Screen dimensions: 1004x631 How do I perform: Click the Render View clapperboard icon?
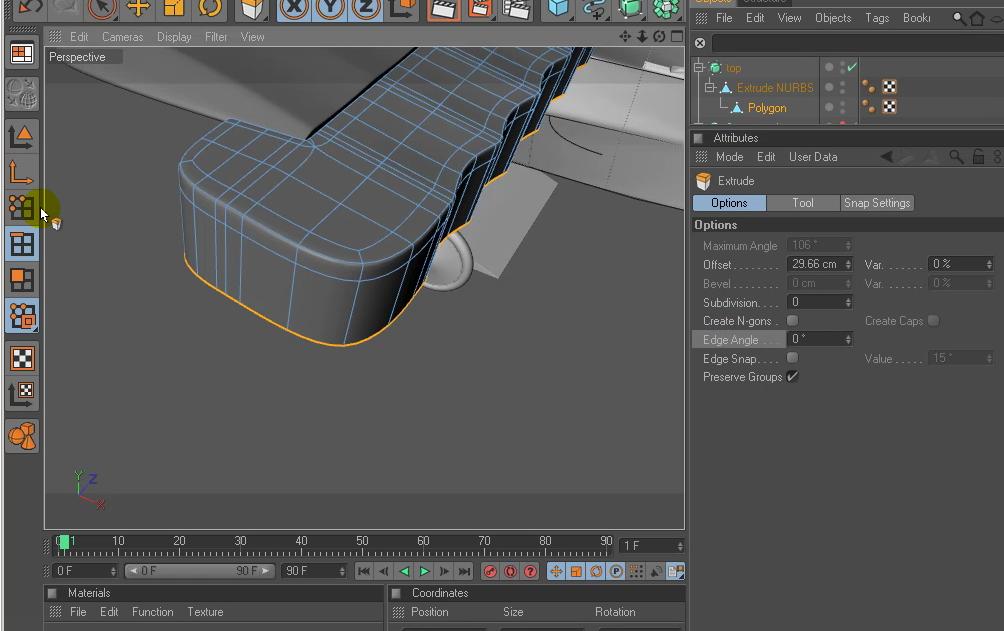click(443, 9)
